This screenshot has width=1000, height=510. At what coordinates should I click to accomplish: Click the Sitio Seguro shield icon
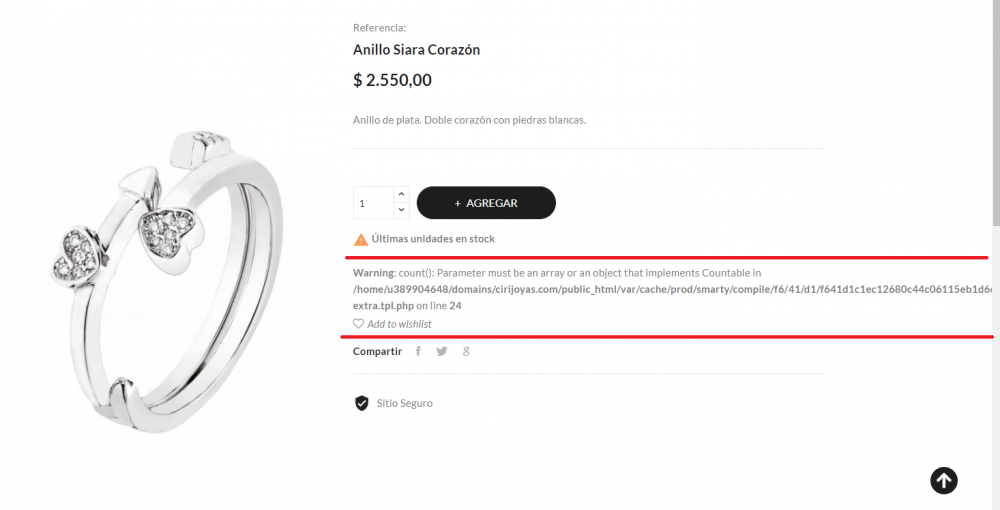[x=362, y=403]
